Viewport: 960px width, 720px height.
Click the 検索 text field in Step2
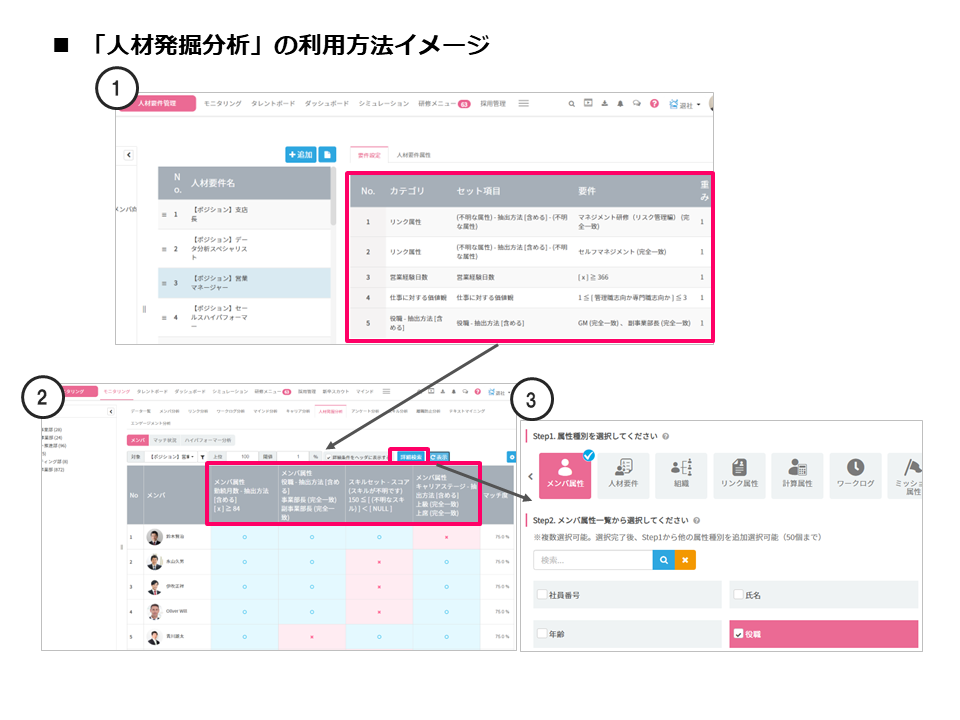[x=593, y=560]
